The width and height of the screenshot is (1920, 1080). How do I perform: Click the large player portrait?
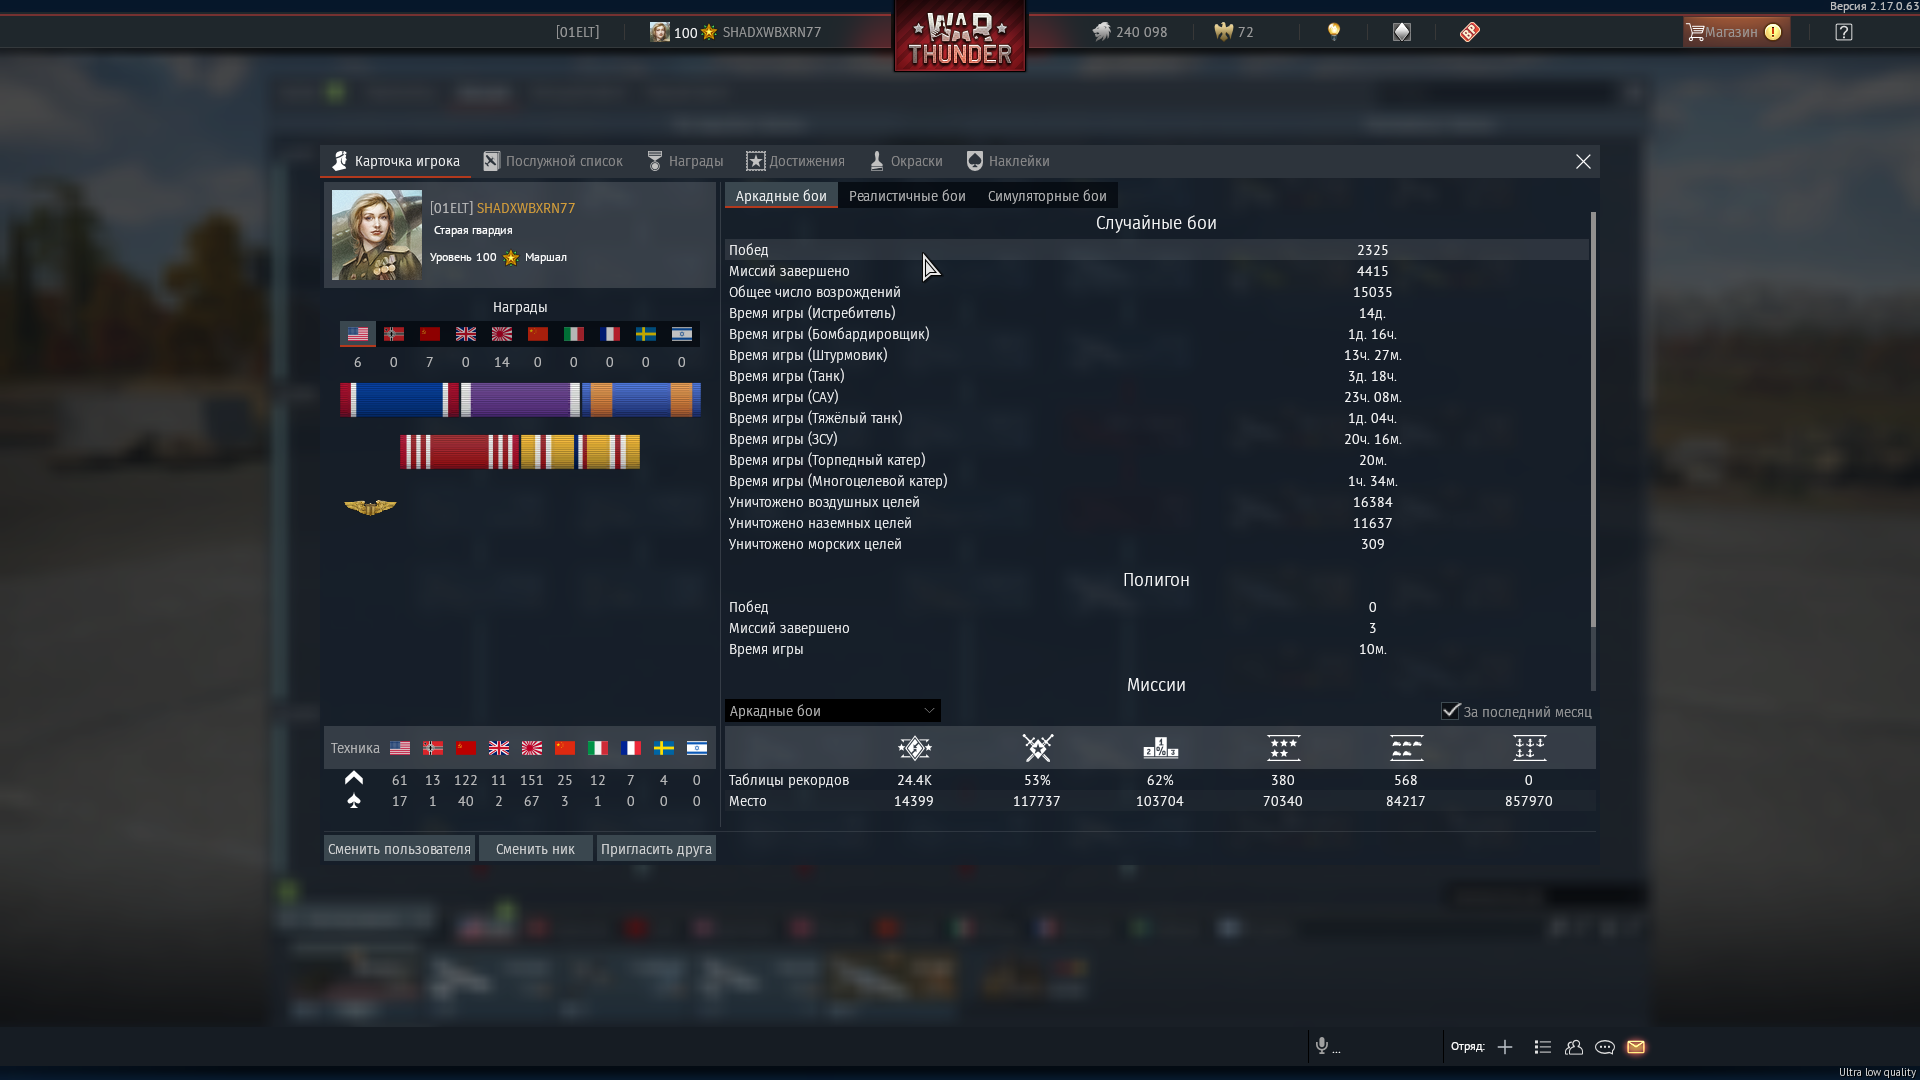click(377, 235)
